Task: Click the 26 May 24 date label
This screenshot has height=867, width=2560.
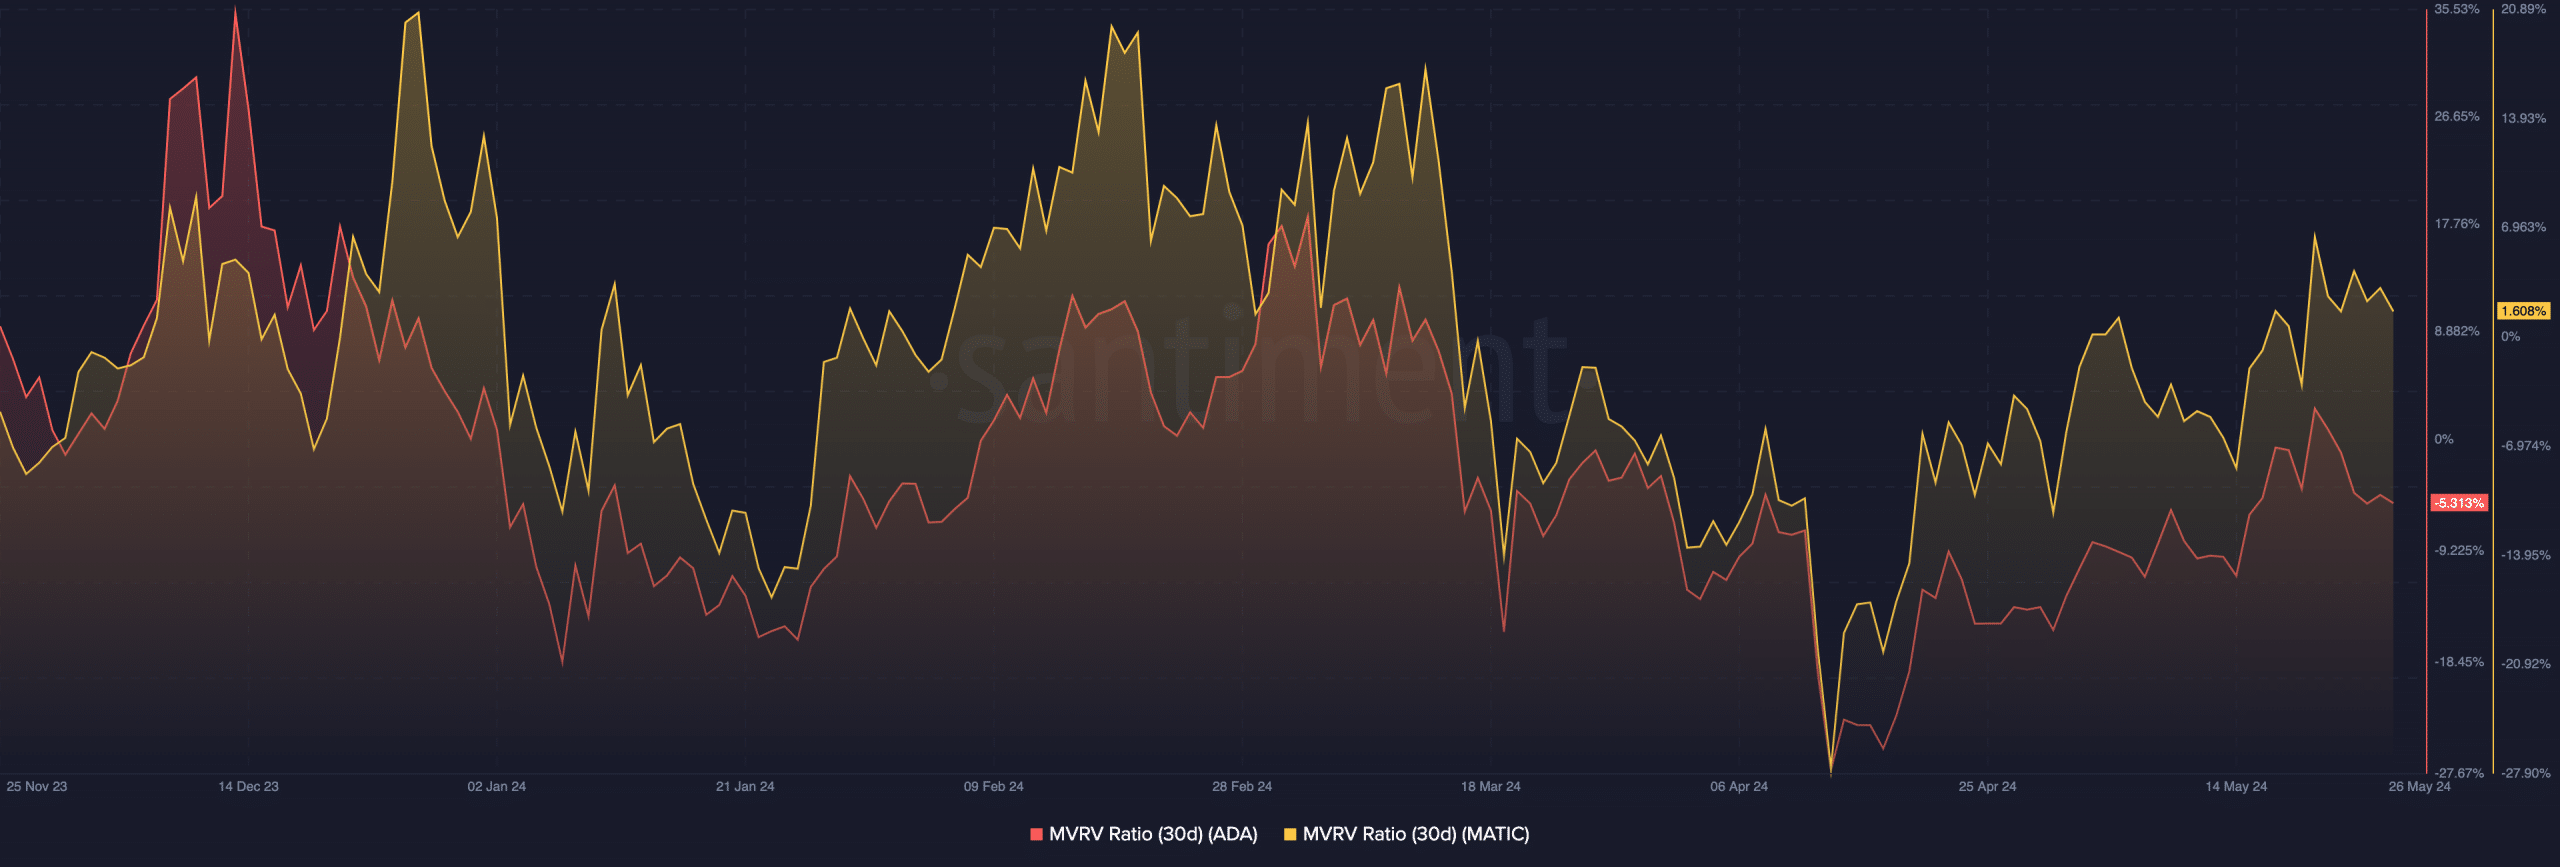Action: click(2419, 786)
